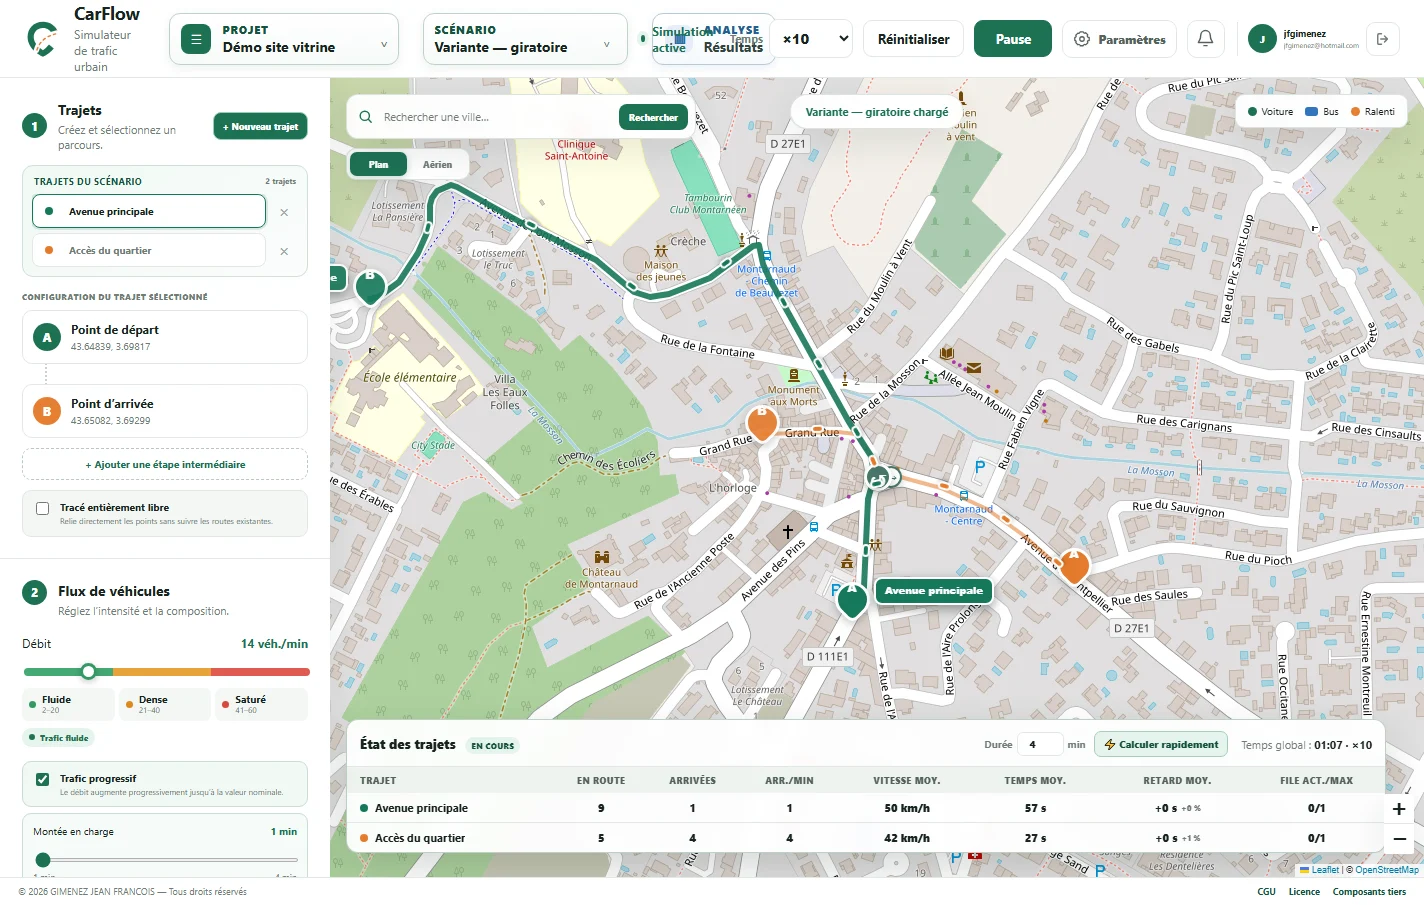This screenshot has width=1424, height=905.
Task: Remove the Avenue principale trajet
Action: tap(284, 212)
